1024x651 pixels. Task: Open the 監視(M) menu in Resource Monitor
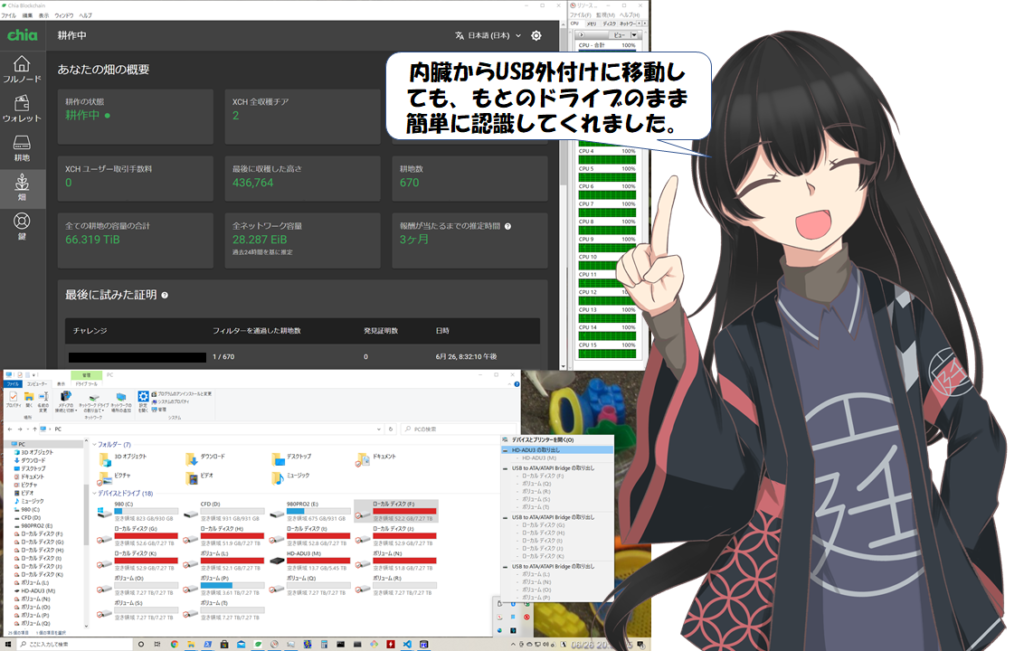click(x=605, y=14)
